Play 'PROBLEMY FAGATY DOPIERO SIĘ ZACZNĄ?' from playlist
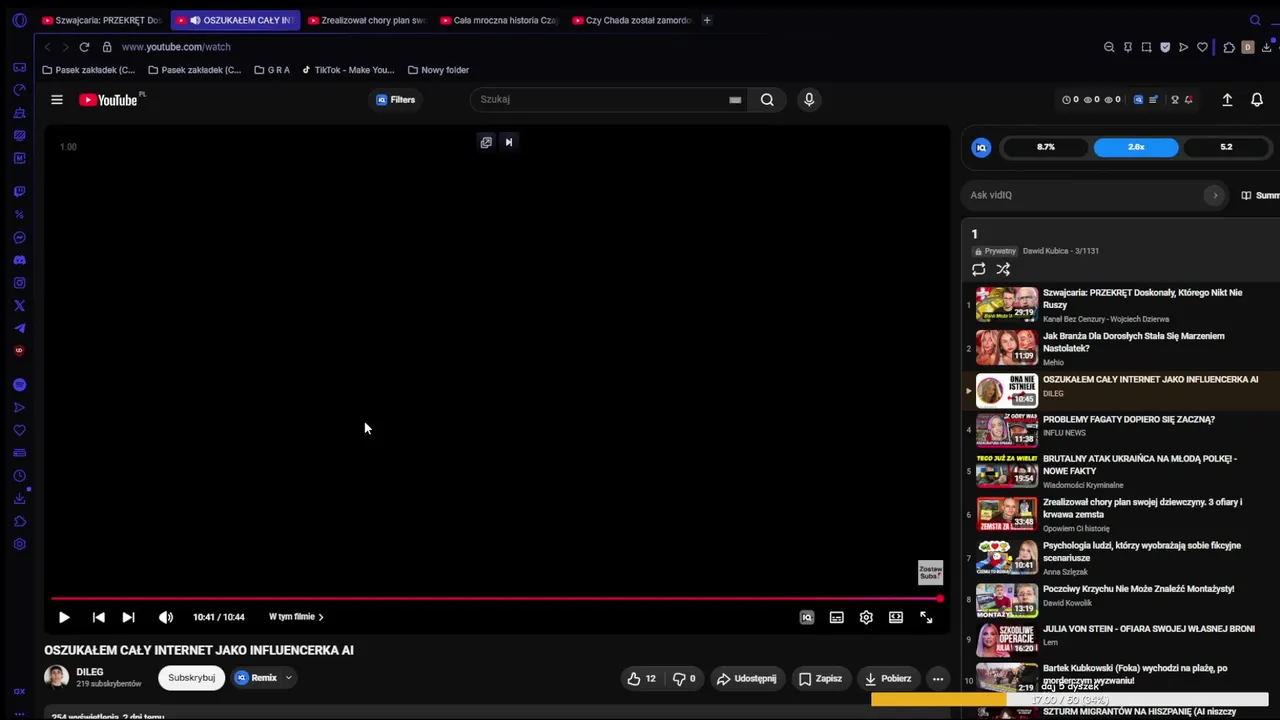The image size is (1280, 720). (x=1121, y=430)
